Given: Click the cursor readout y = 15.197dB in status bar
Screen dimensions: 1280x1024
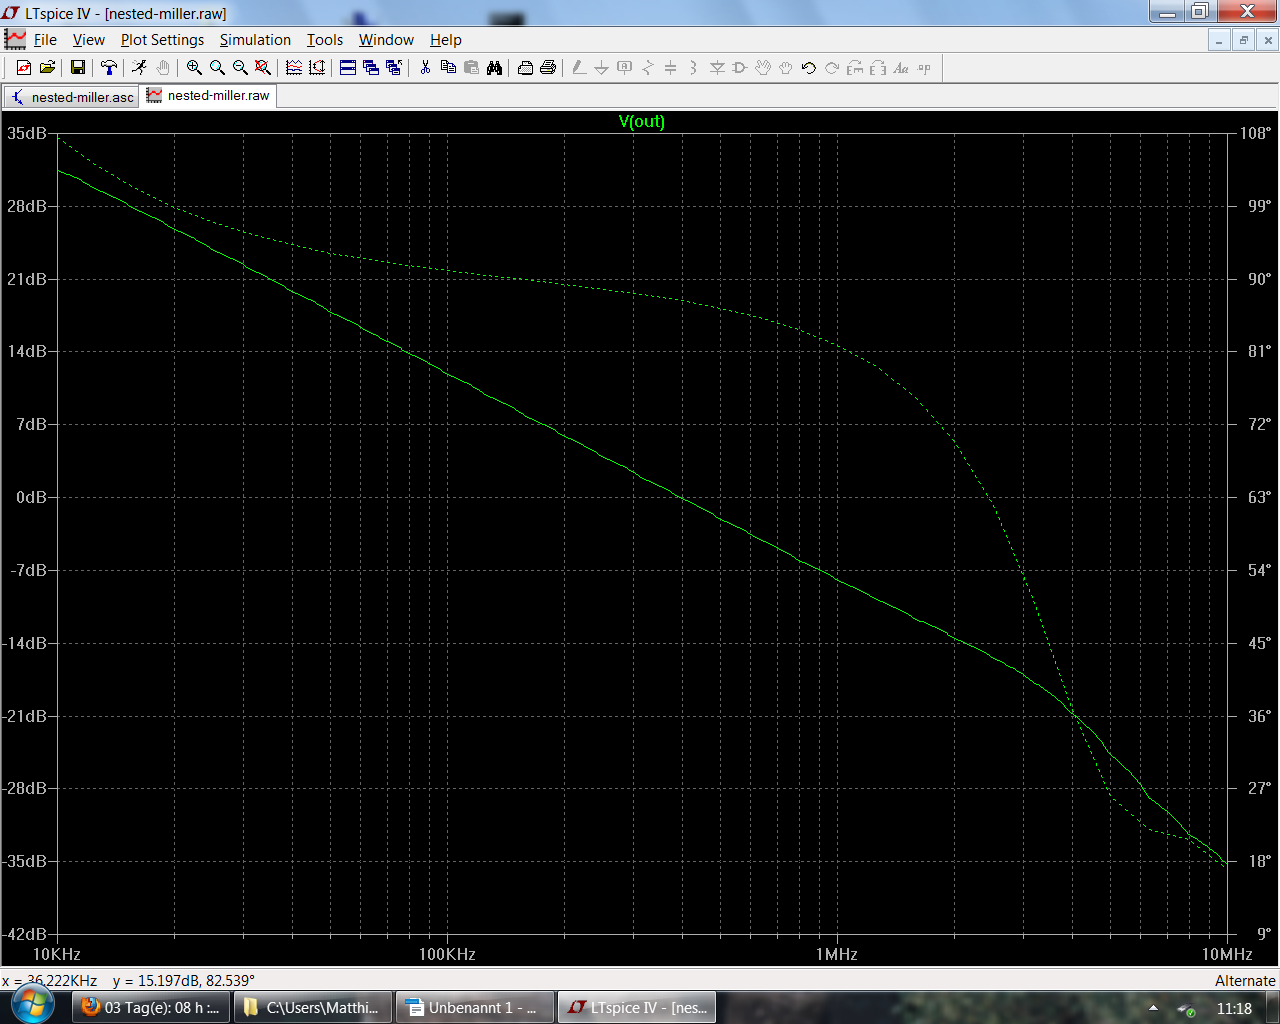Looking at the screenshot, I should pyautogui.click(x=184, y=981).
